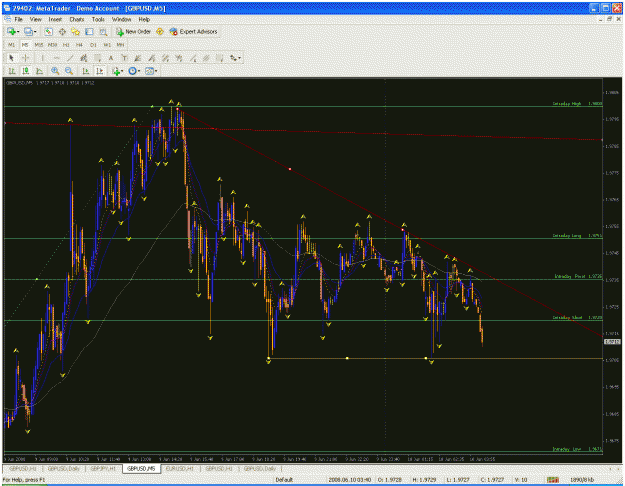Open the View menu

pos(35,19)
